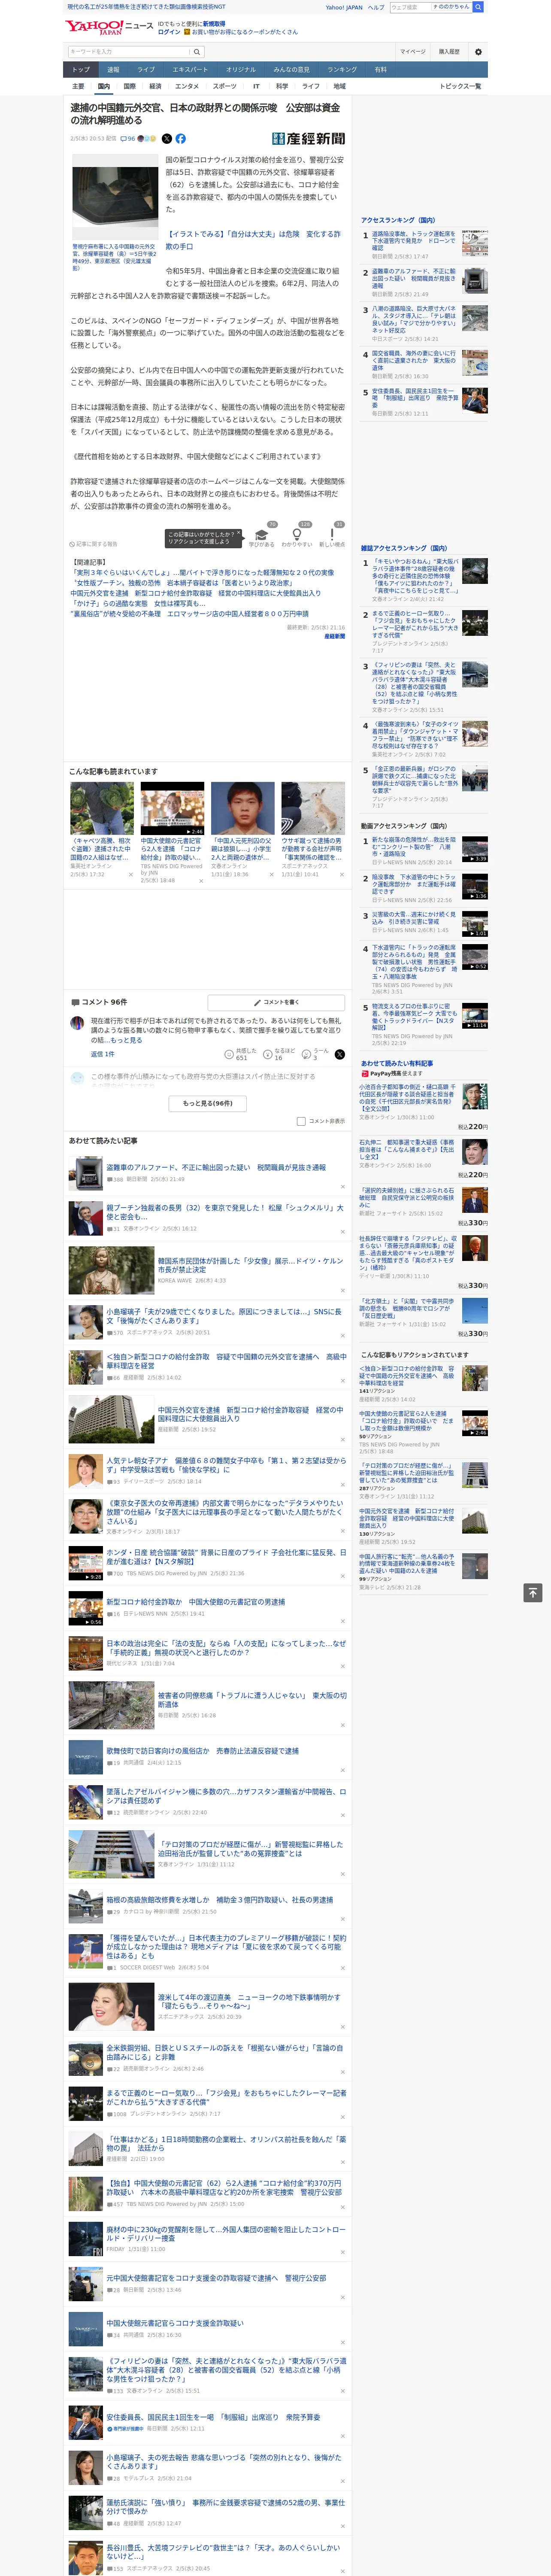551x2576 pixels.
Task: Share the first comment on X
Action: click(x=340, y=1054)
